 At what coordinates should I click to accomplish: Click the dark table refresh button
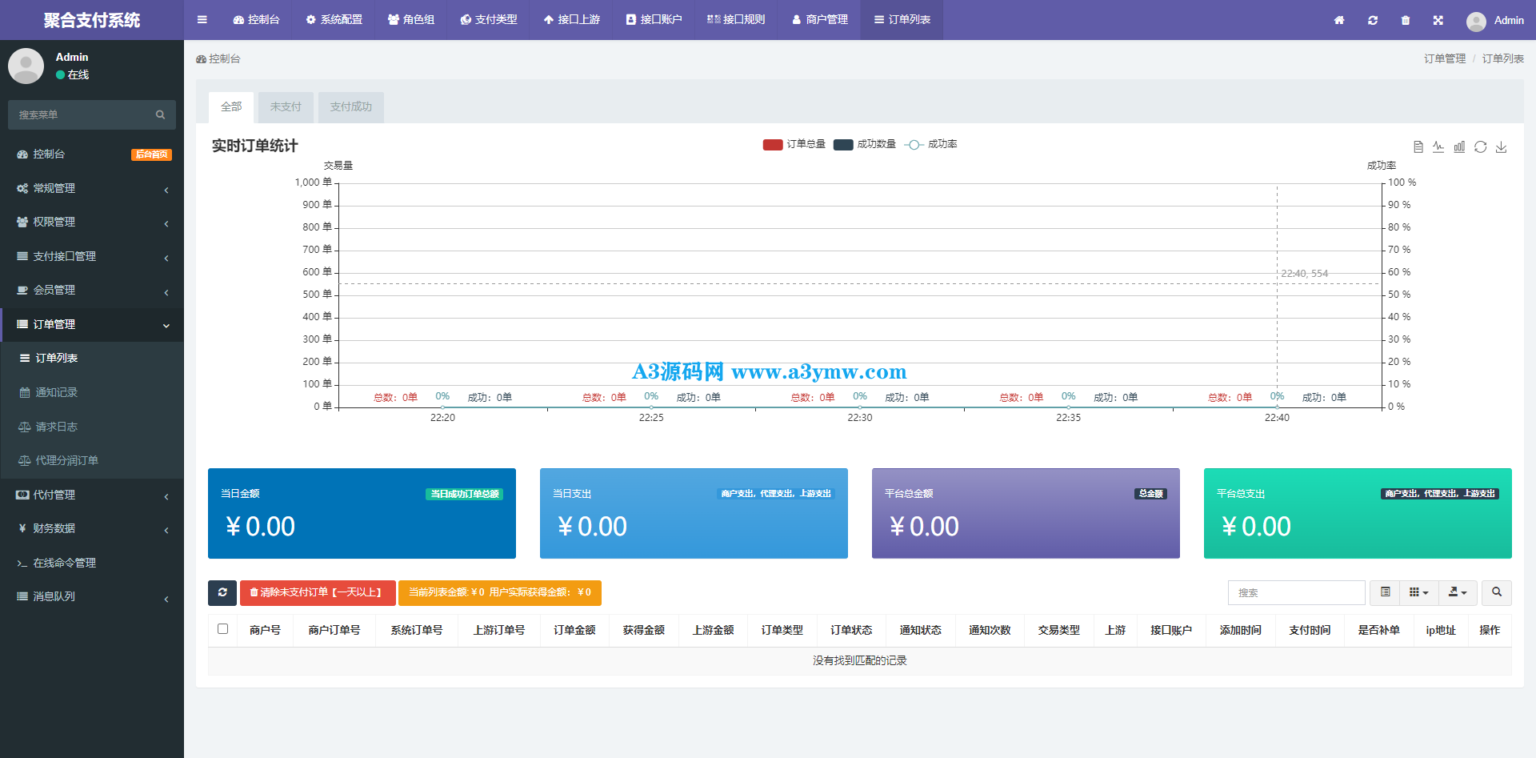(x=222, y=592)
